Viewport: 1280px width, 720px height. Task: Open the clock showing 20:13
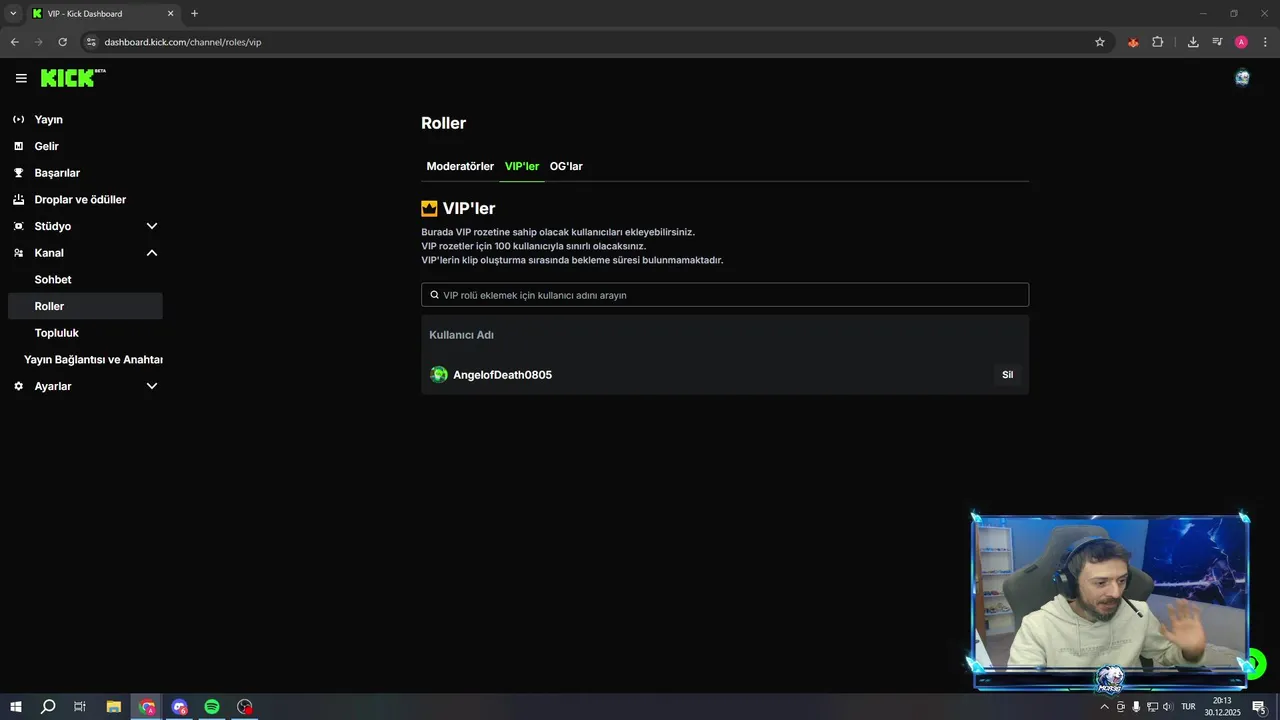coord(1222,707)
